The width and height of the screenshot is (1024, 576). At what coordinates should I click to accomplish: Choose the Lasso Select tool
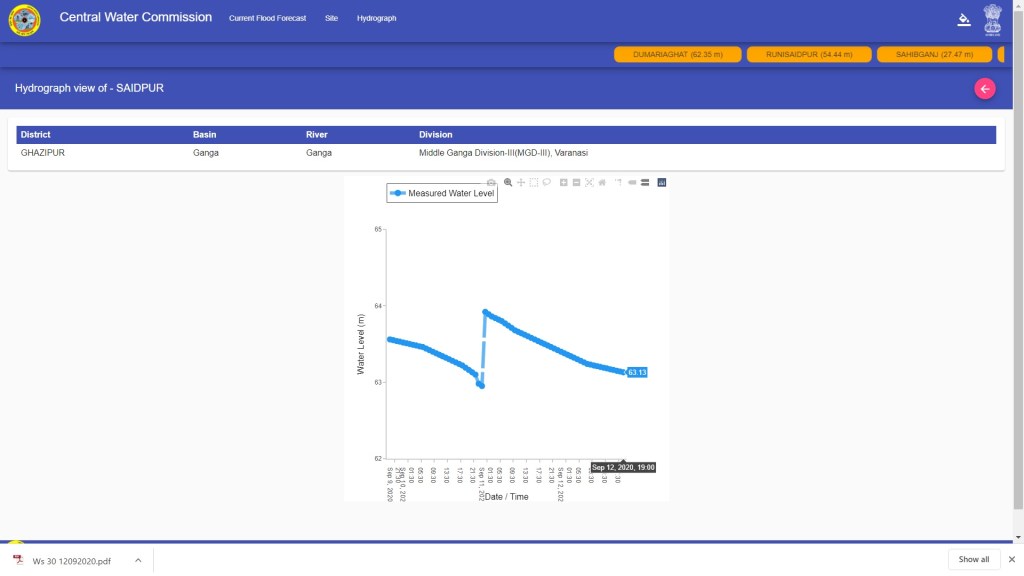pyautogui.click(x=547, y=182)
